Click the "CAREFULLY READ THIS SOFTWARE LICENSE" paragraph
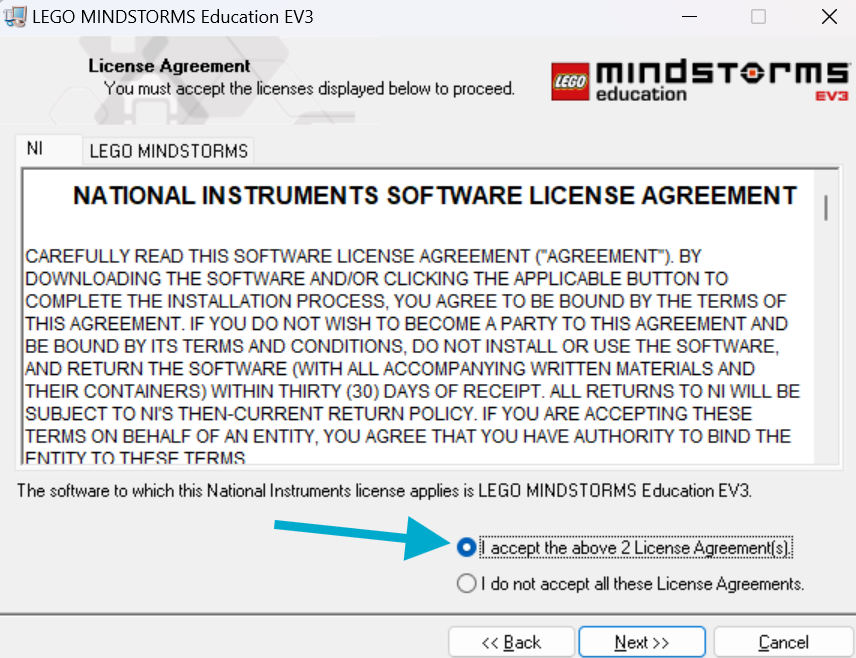This screenshot has height=658, width=856. click(412, 357)
